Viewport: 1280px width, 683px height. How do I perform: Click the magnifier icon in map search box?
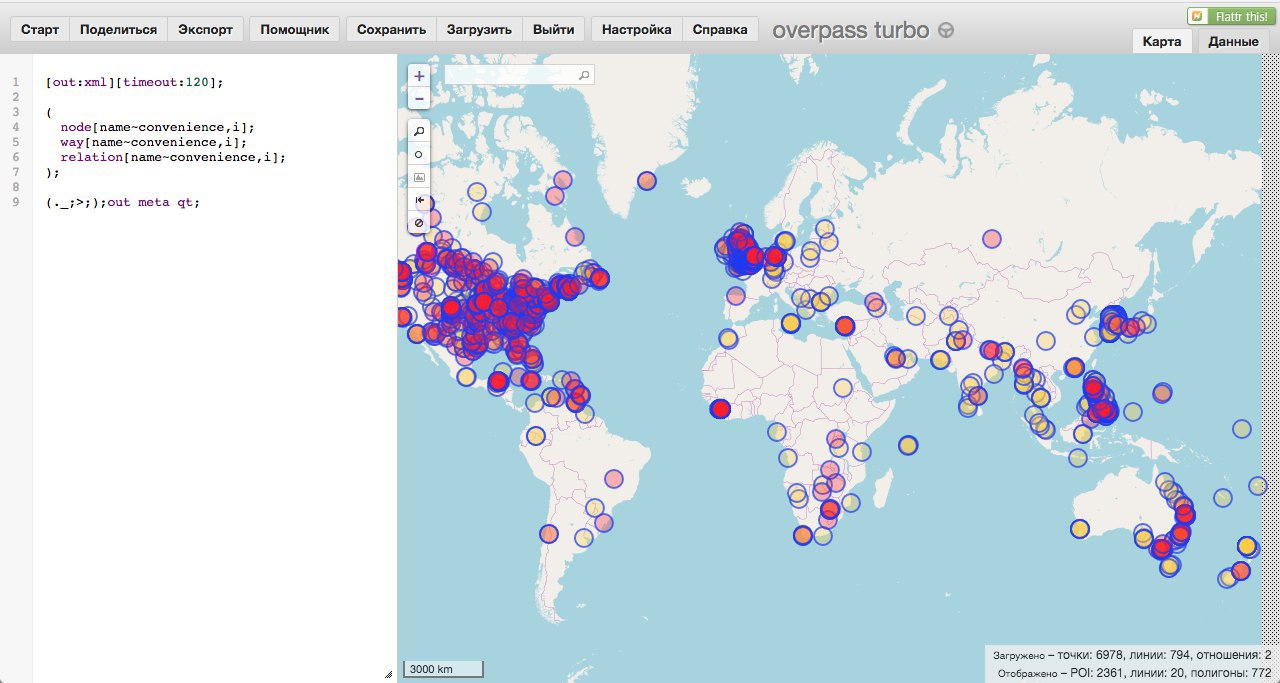tap(585, 75)
